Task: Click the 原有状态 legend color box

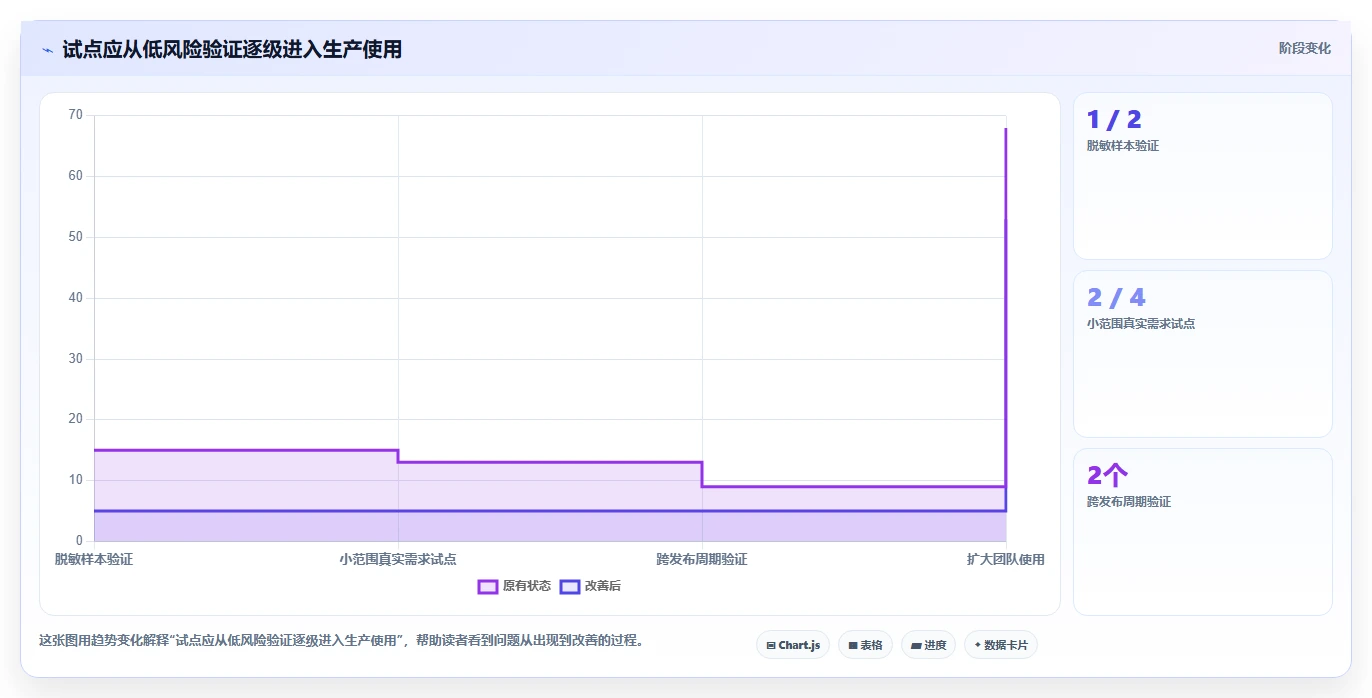Action: [x=488, y=586]
